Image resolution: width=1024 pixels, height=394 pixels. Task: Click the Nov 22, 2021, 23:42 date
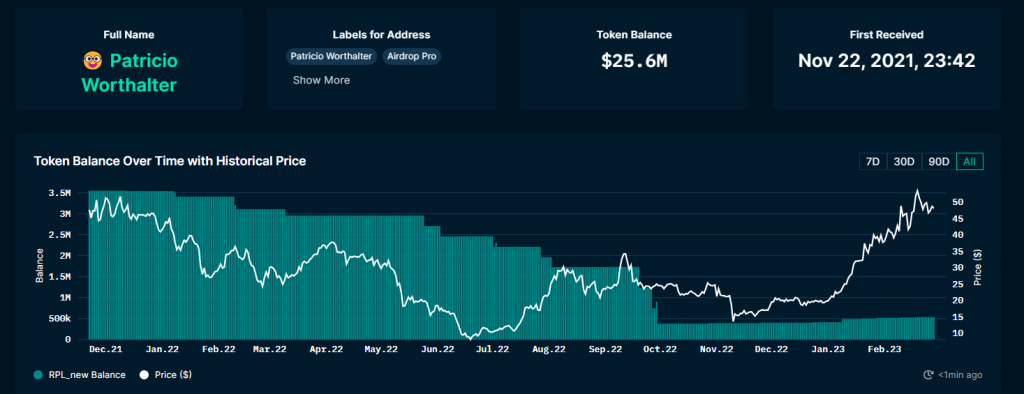(x=887, y=61)
